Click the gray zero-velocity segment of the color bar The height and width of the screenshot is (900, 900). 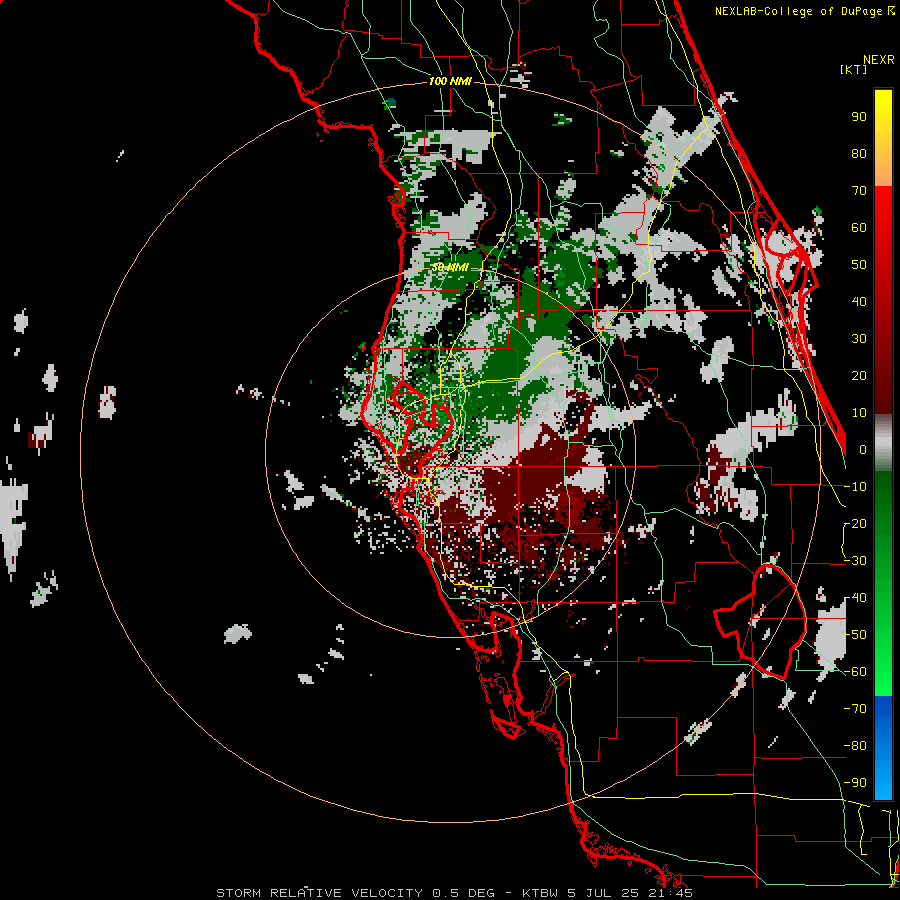[883, 443]
